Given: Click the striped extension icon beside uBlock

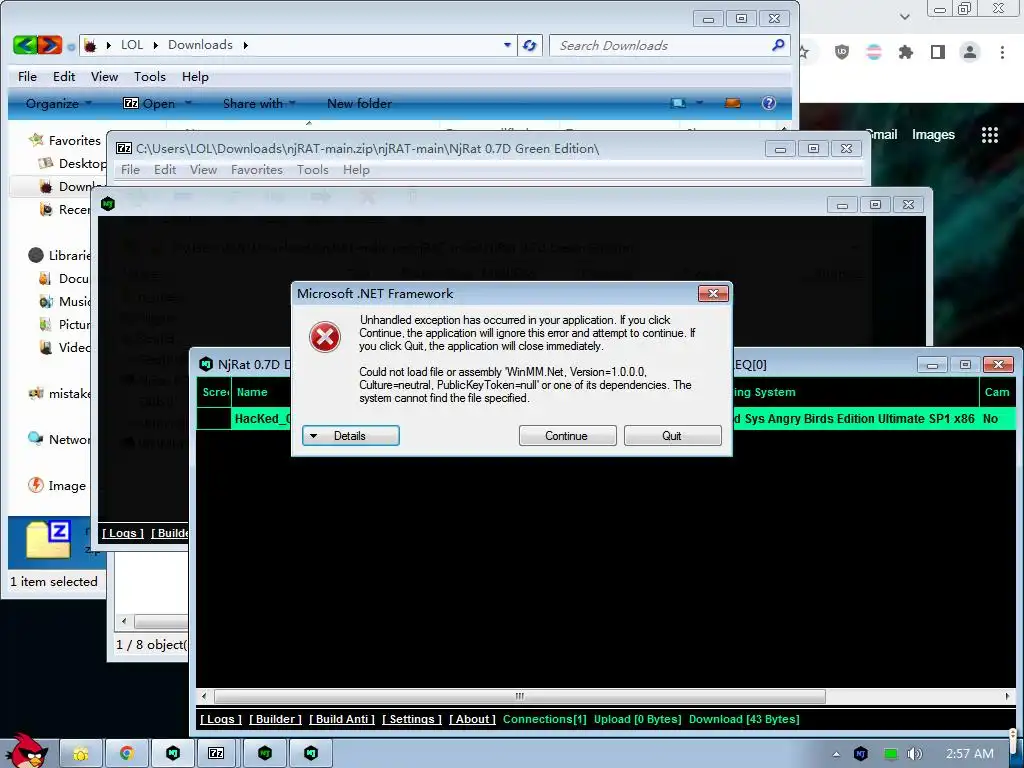Looking at the screenshot, I should (874, 52).
